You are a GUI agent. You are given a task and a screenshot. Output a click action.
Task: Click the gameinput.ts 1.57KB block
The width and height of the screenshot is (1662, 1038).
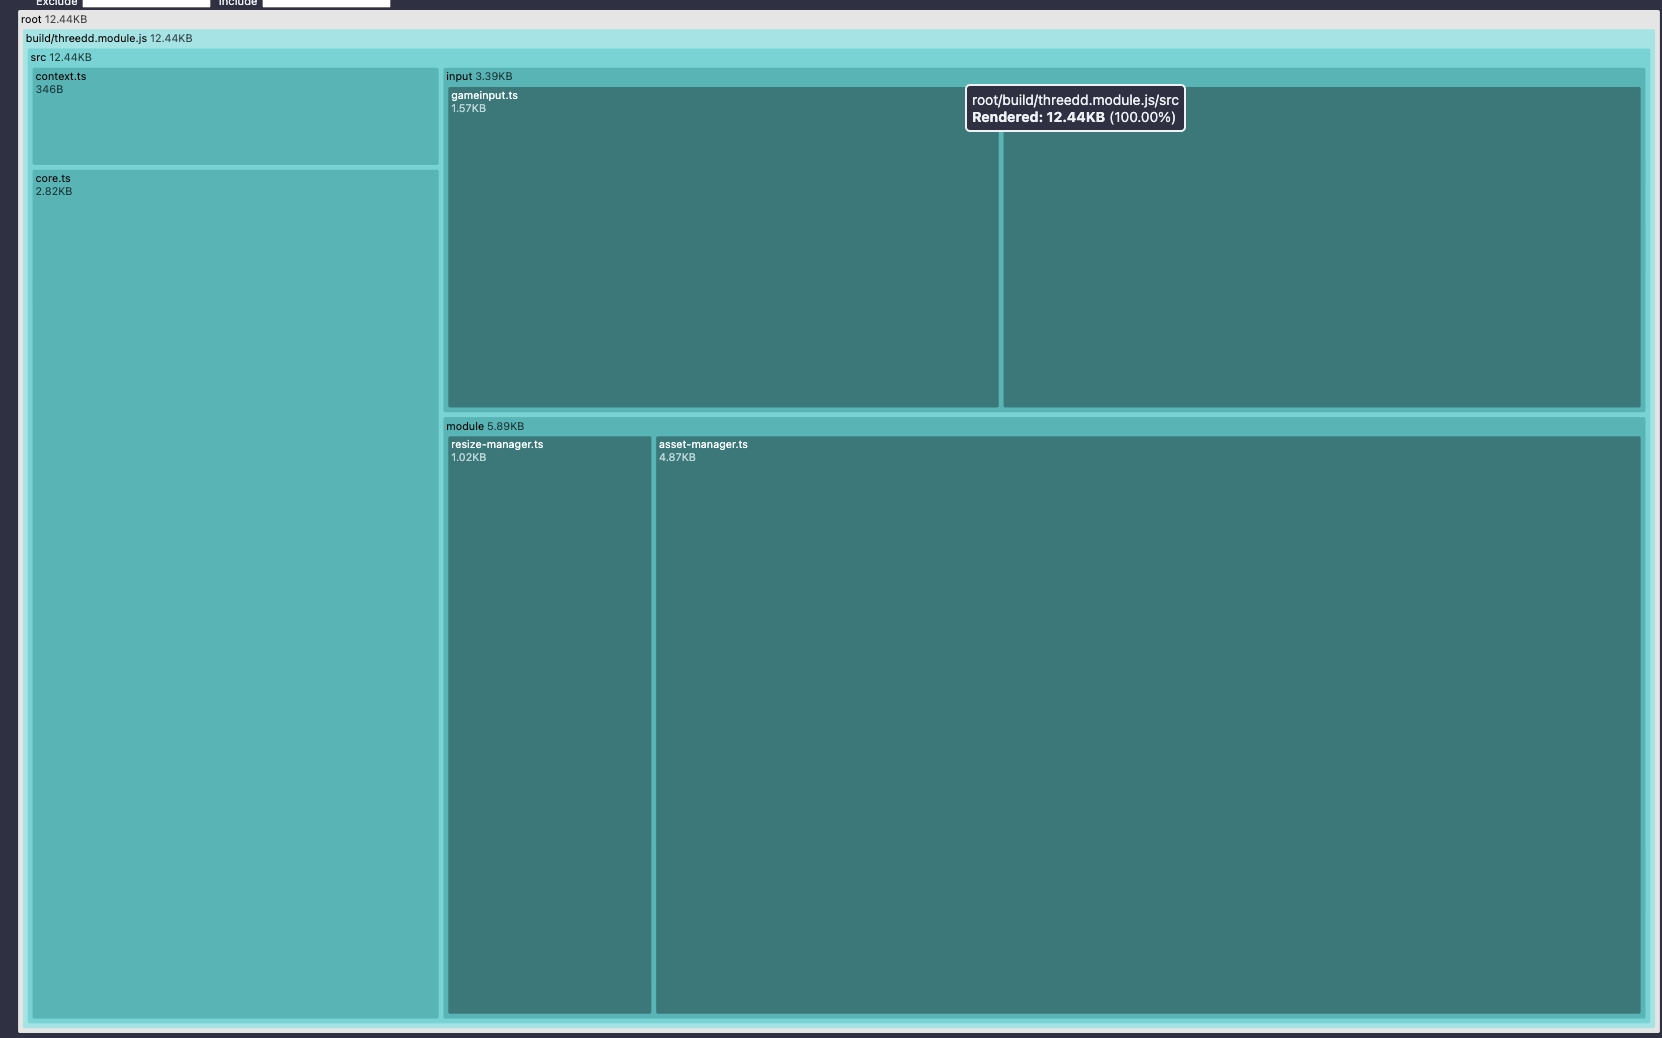[723, 247]
